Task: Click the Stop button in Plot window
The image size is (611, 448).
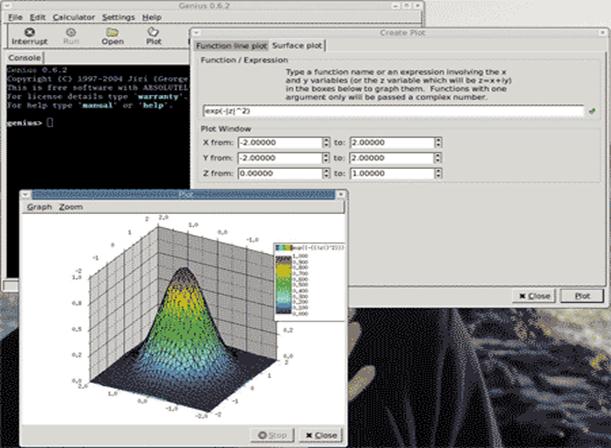Action: tap(272, 435)
